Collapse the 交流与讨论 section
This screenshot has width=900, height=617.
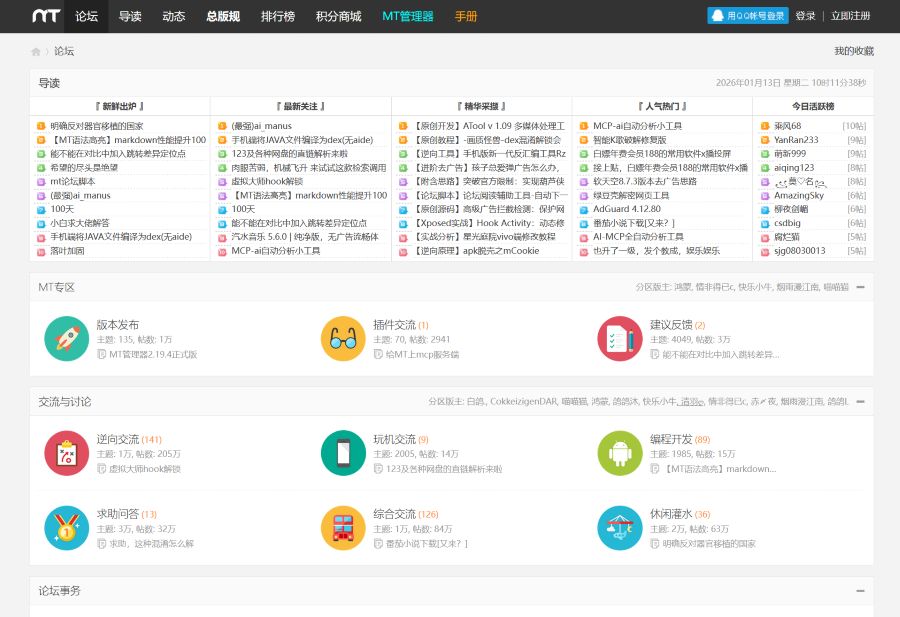(860, 401)
